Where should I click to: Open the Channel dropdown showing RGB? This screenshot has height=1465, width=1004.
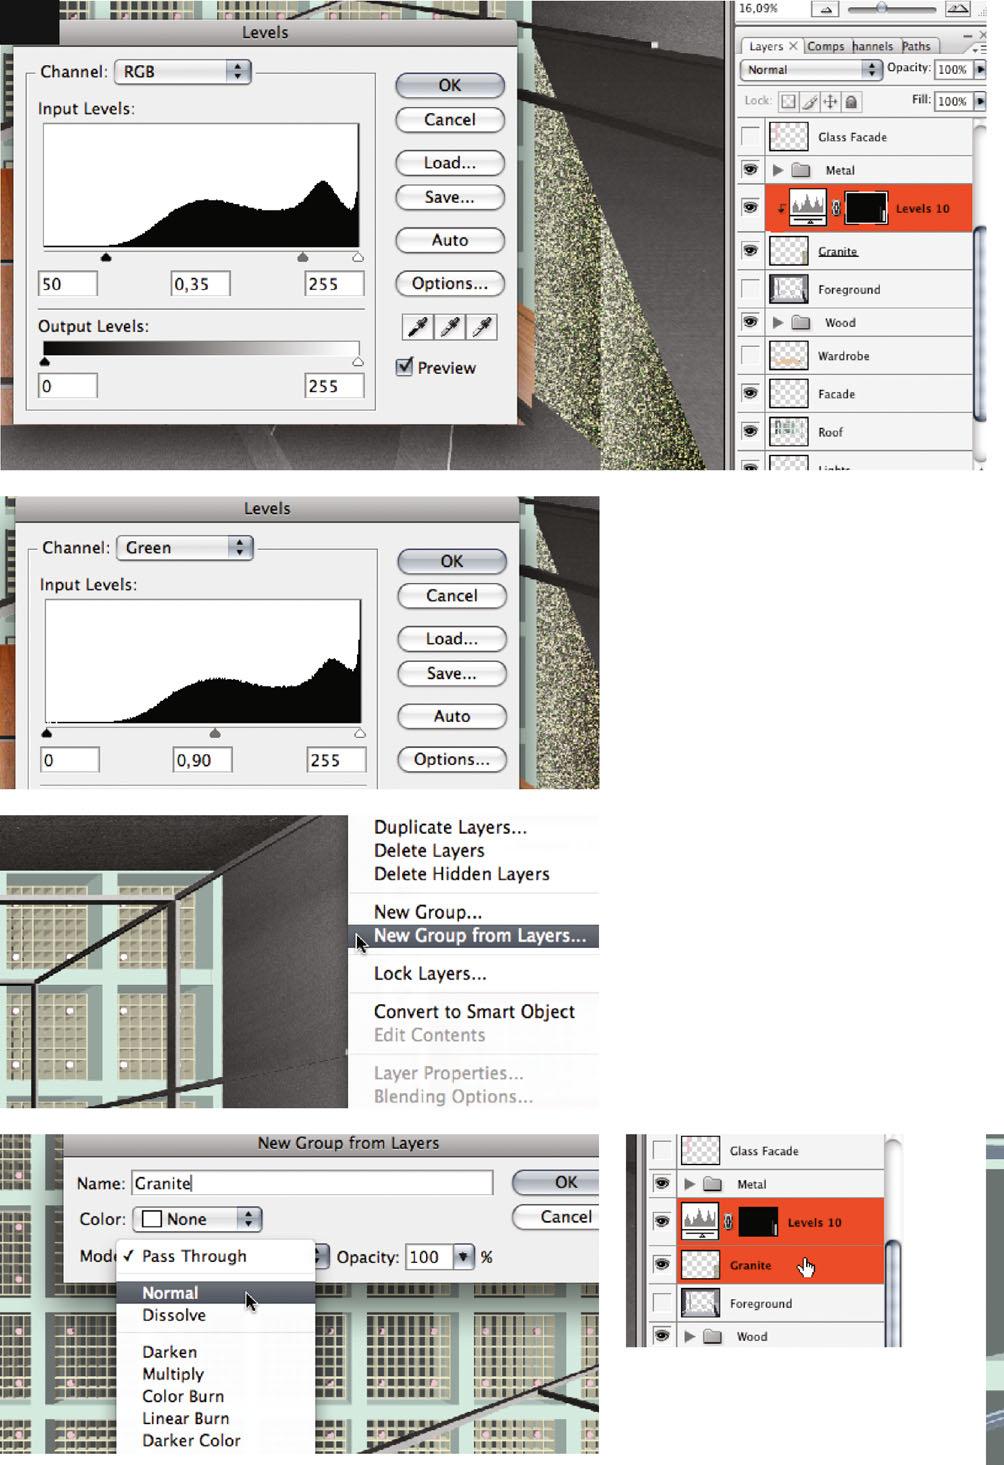click(183, 71)
